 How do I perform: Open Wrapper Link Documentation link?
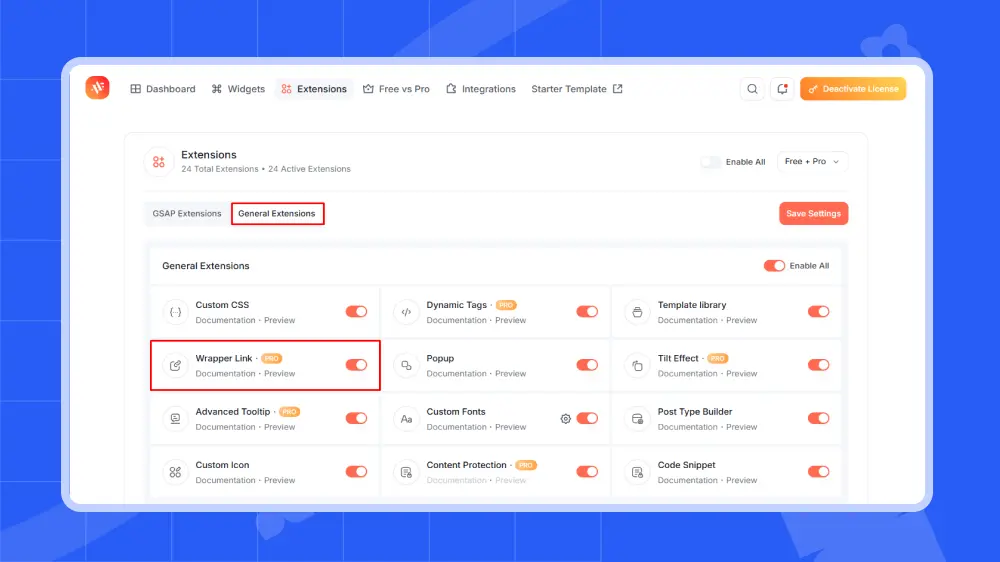click(225, 374)
